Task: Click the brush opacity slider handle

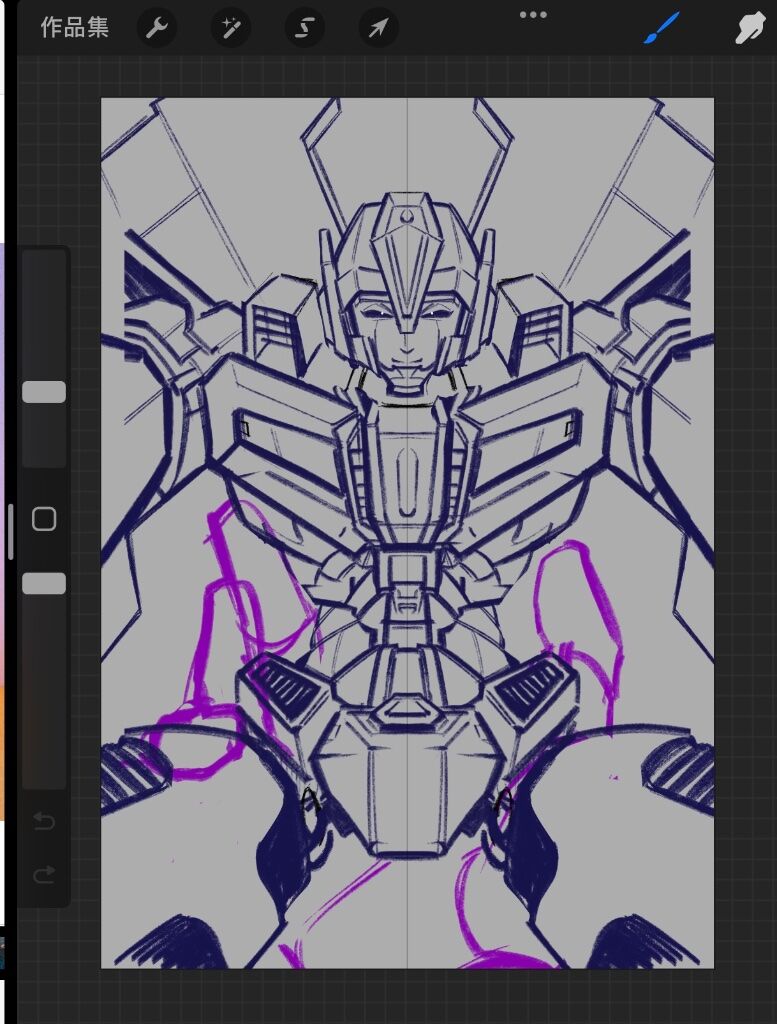Action: (x=44, y=583)
